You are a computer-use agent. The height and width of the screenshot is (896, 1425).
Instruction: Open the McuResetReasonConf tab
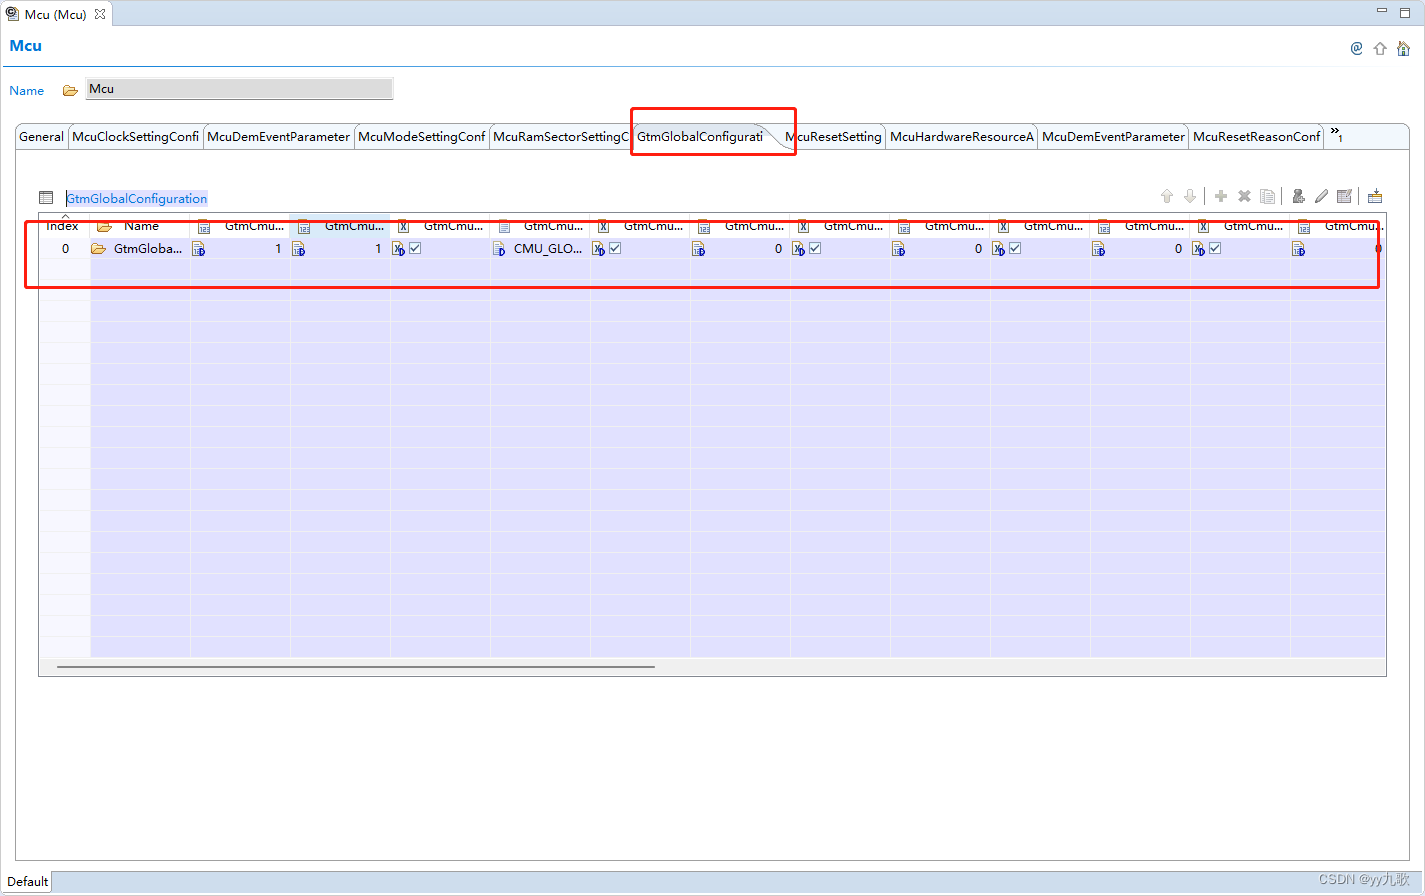click(x=1257, y=137)
